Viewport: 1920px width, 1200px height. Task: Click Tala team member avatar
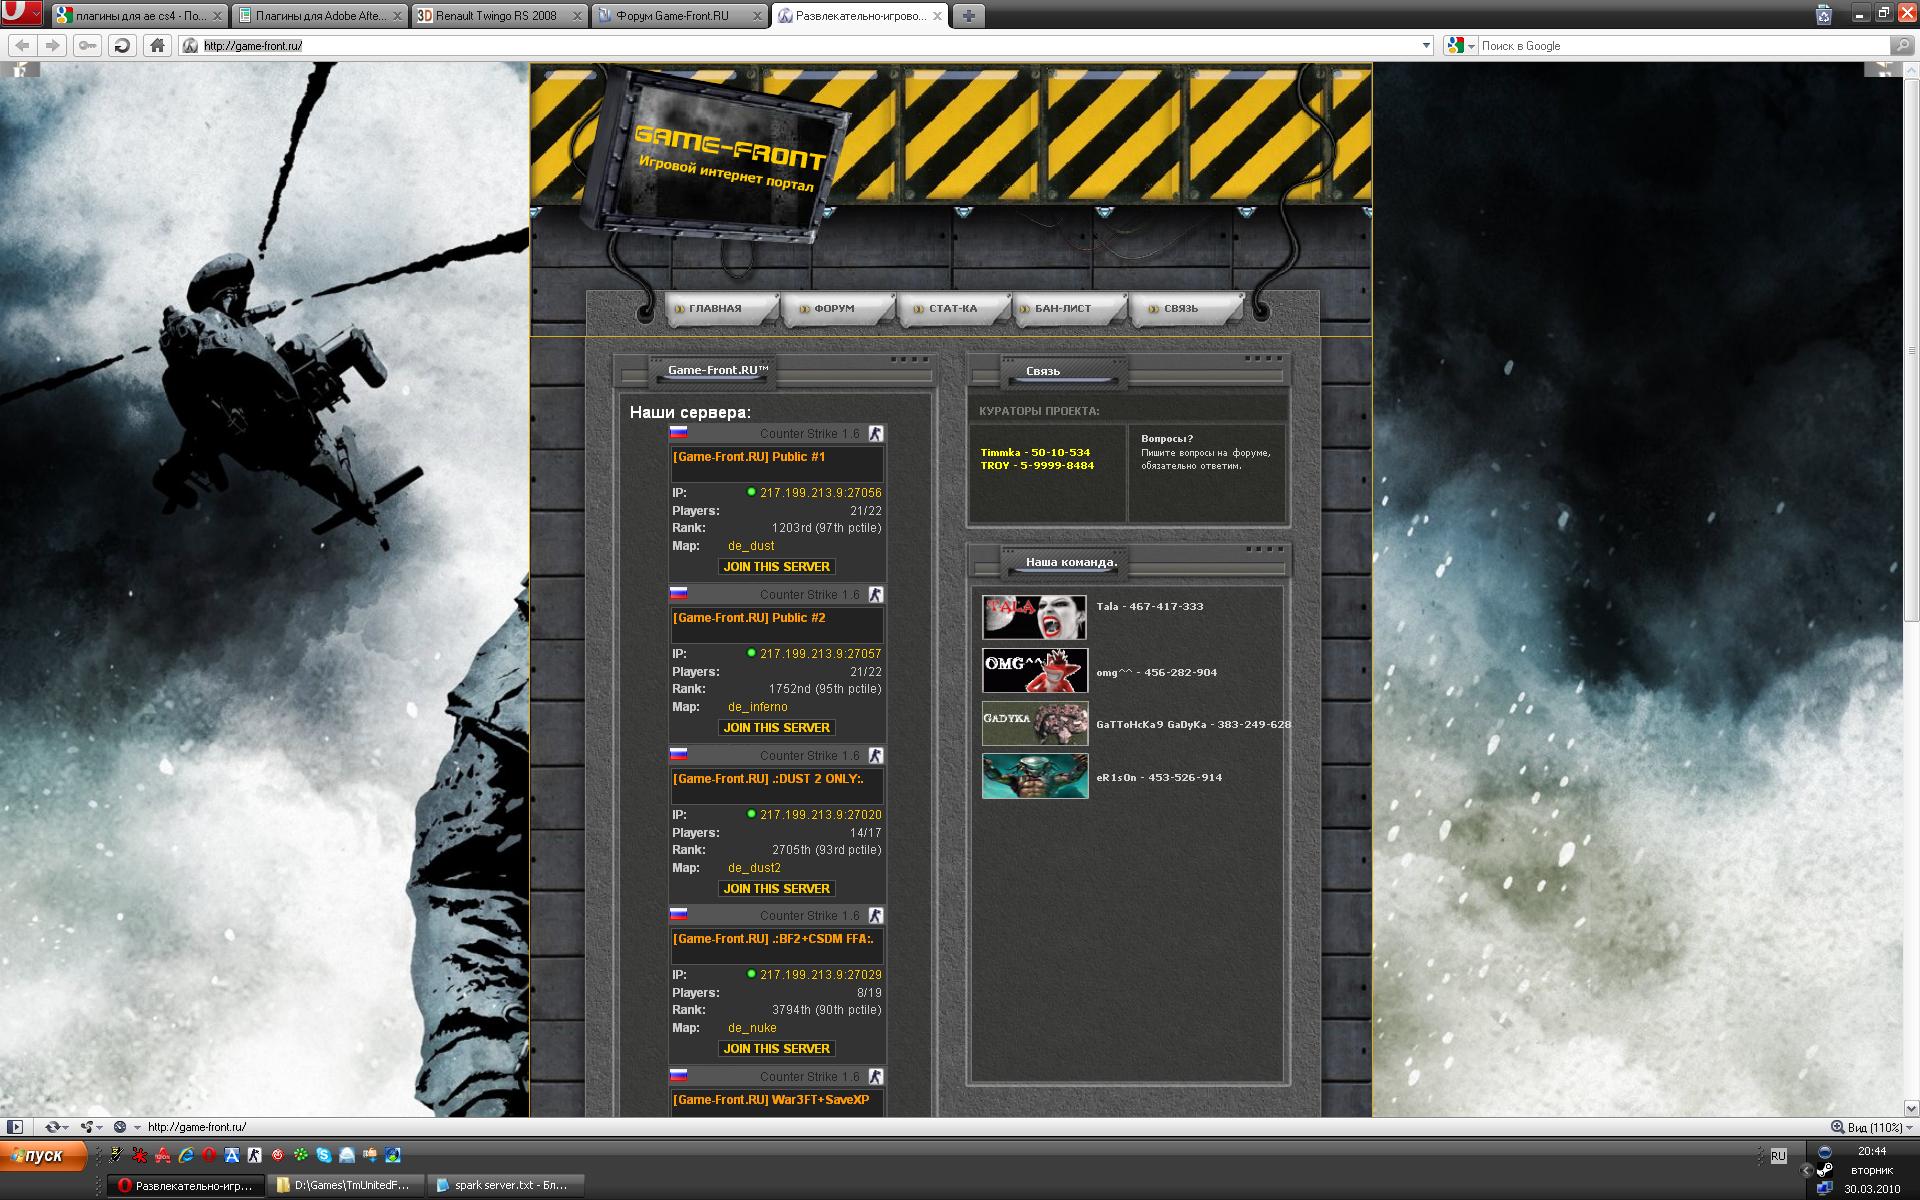1034,617
